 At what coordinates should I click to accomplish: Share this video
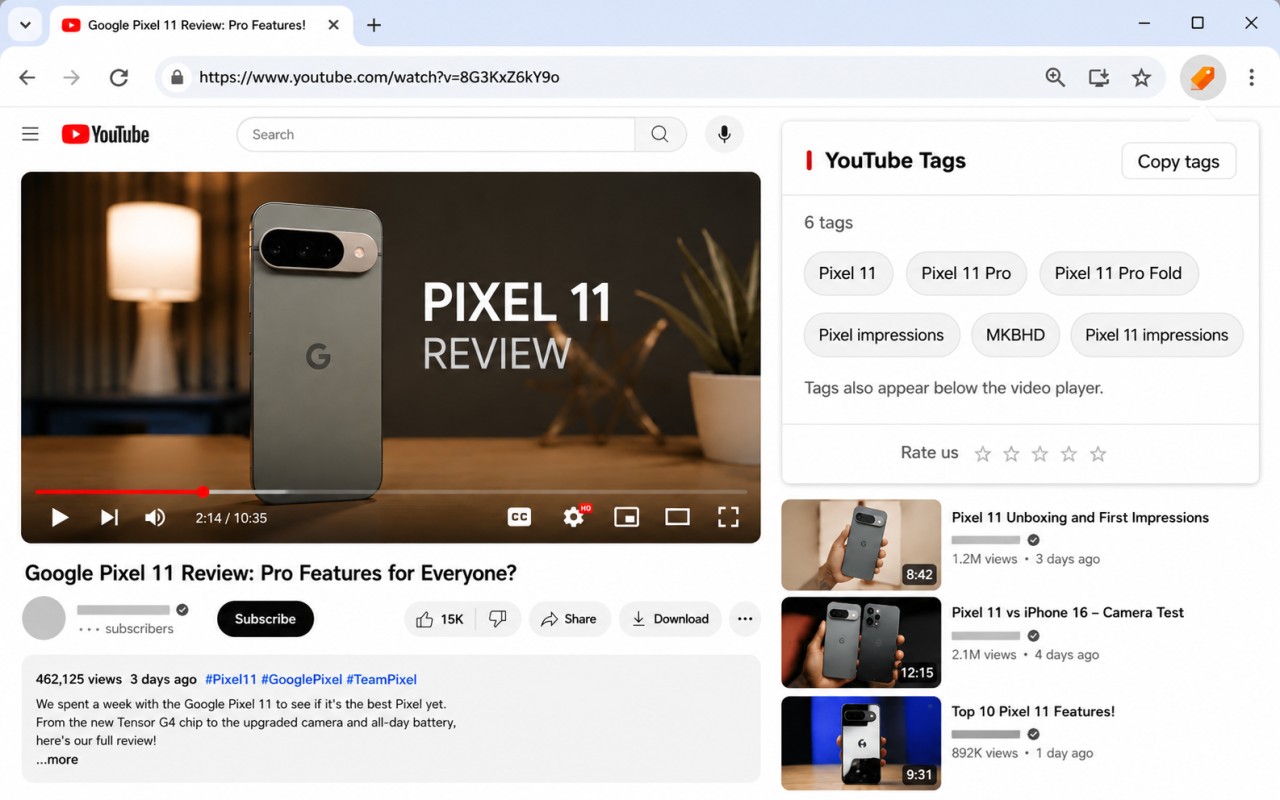coord(569,619)
